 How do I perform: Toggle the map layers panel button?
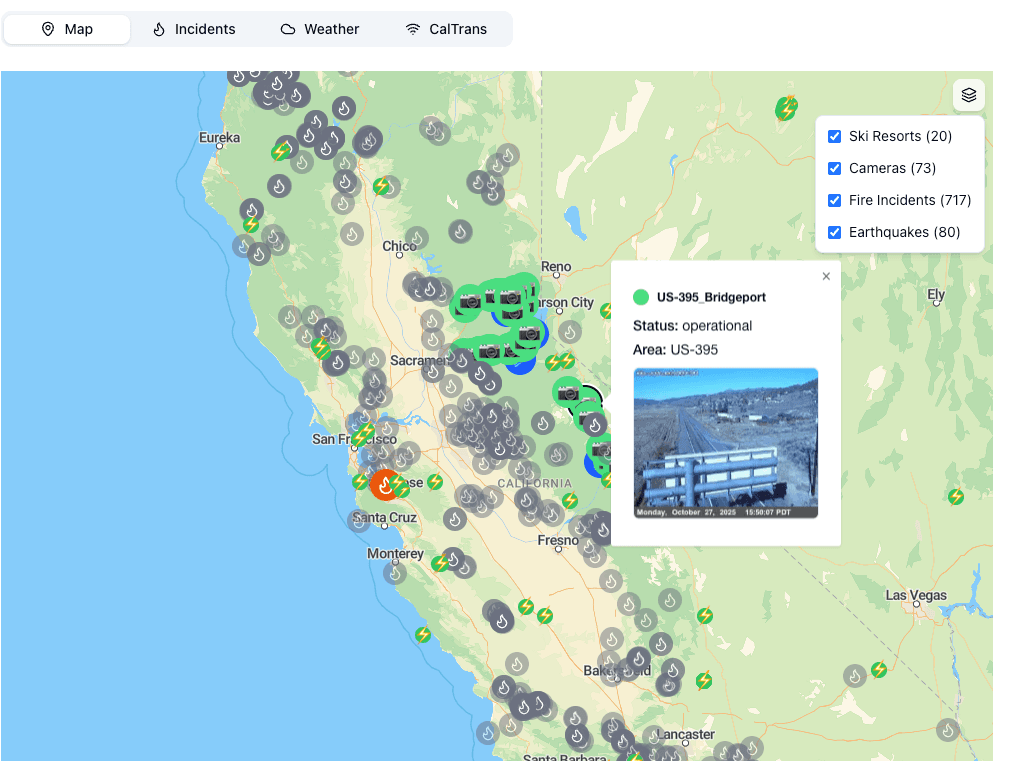[x=968, y=95]
